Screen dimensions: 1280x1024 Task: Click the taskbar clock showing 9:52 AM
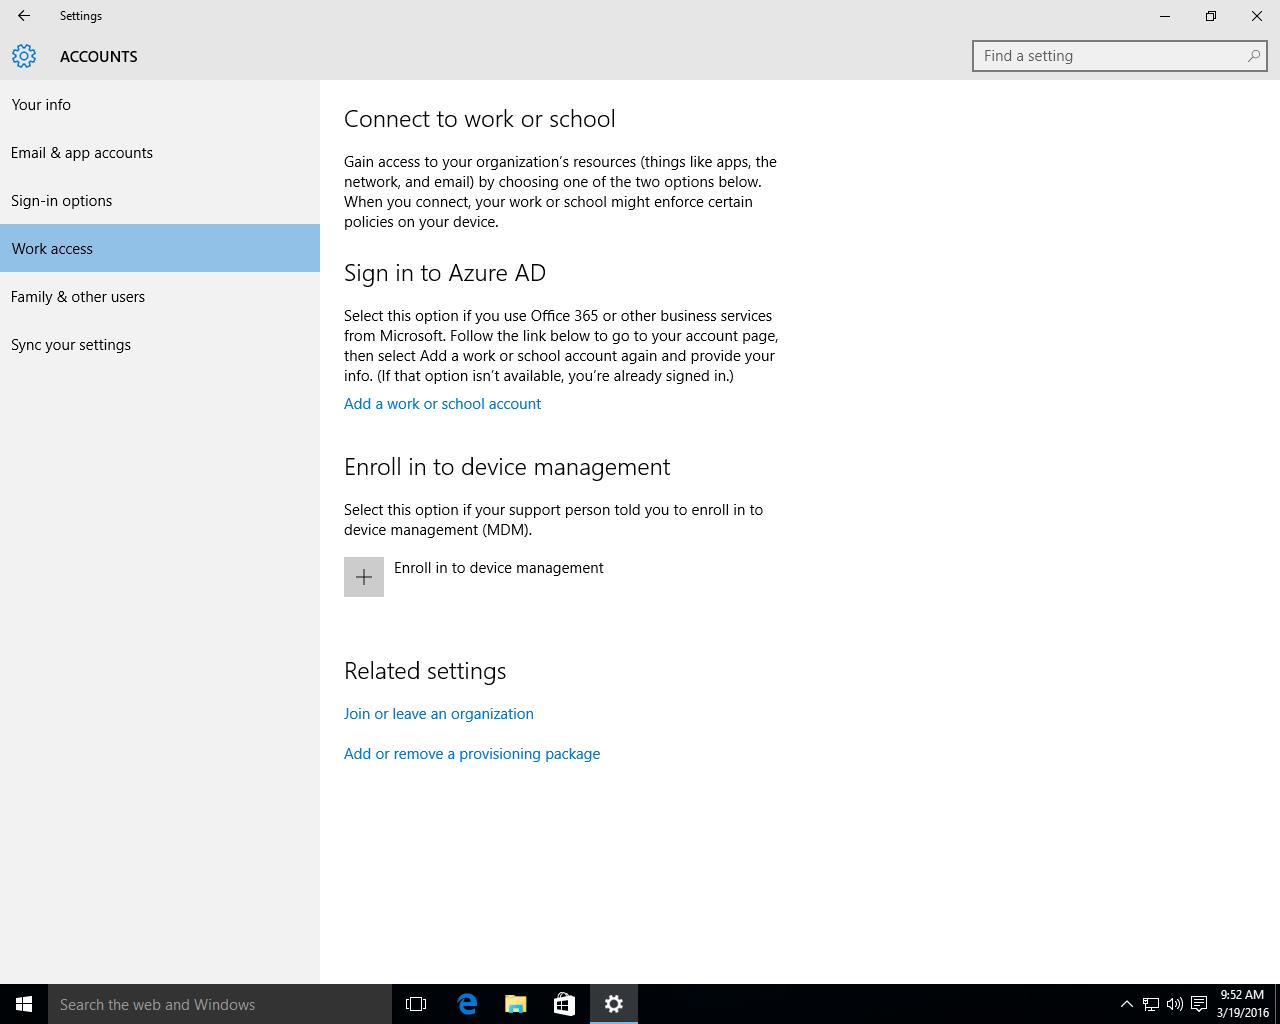(x=1242, y=1004)
